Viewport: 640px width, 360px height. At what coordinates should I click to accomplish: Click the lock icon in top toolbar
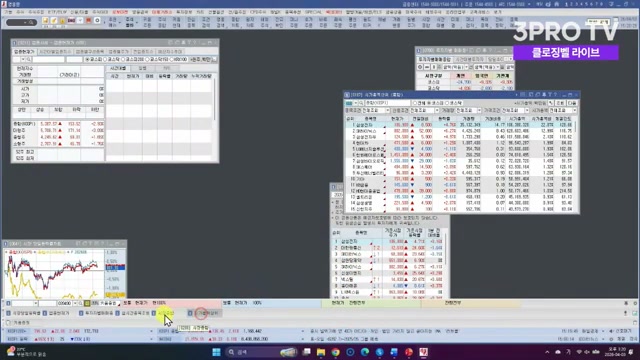tap(62, 20)
